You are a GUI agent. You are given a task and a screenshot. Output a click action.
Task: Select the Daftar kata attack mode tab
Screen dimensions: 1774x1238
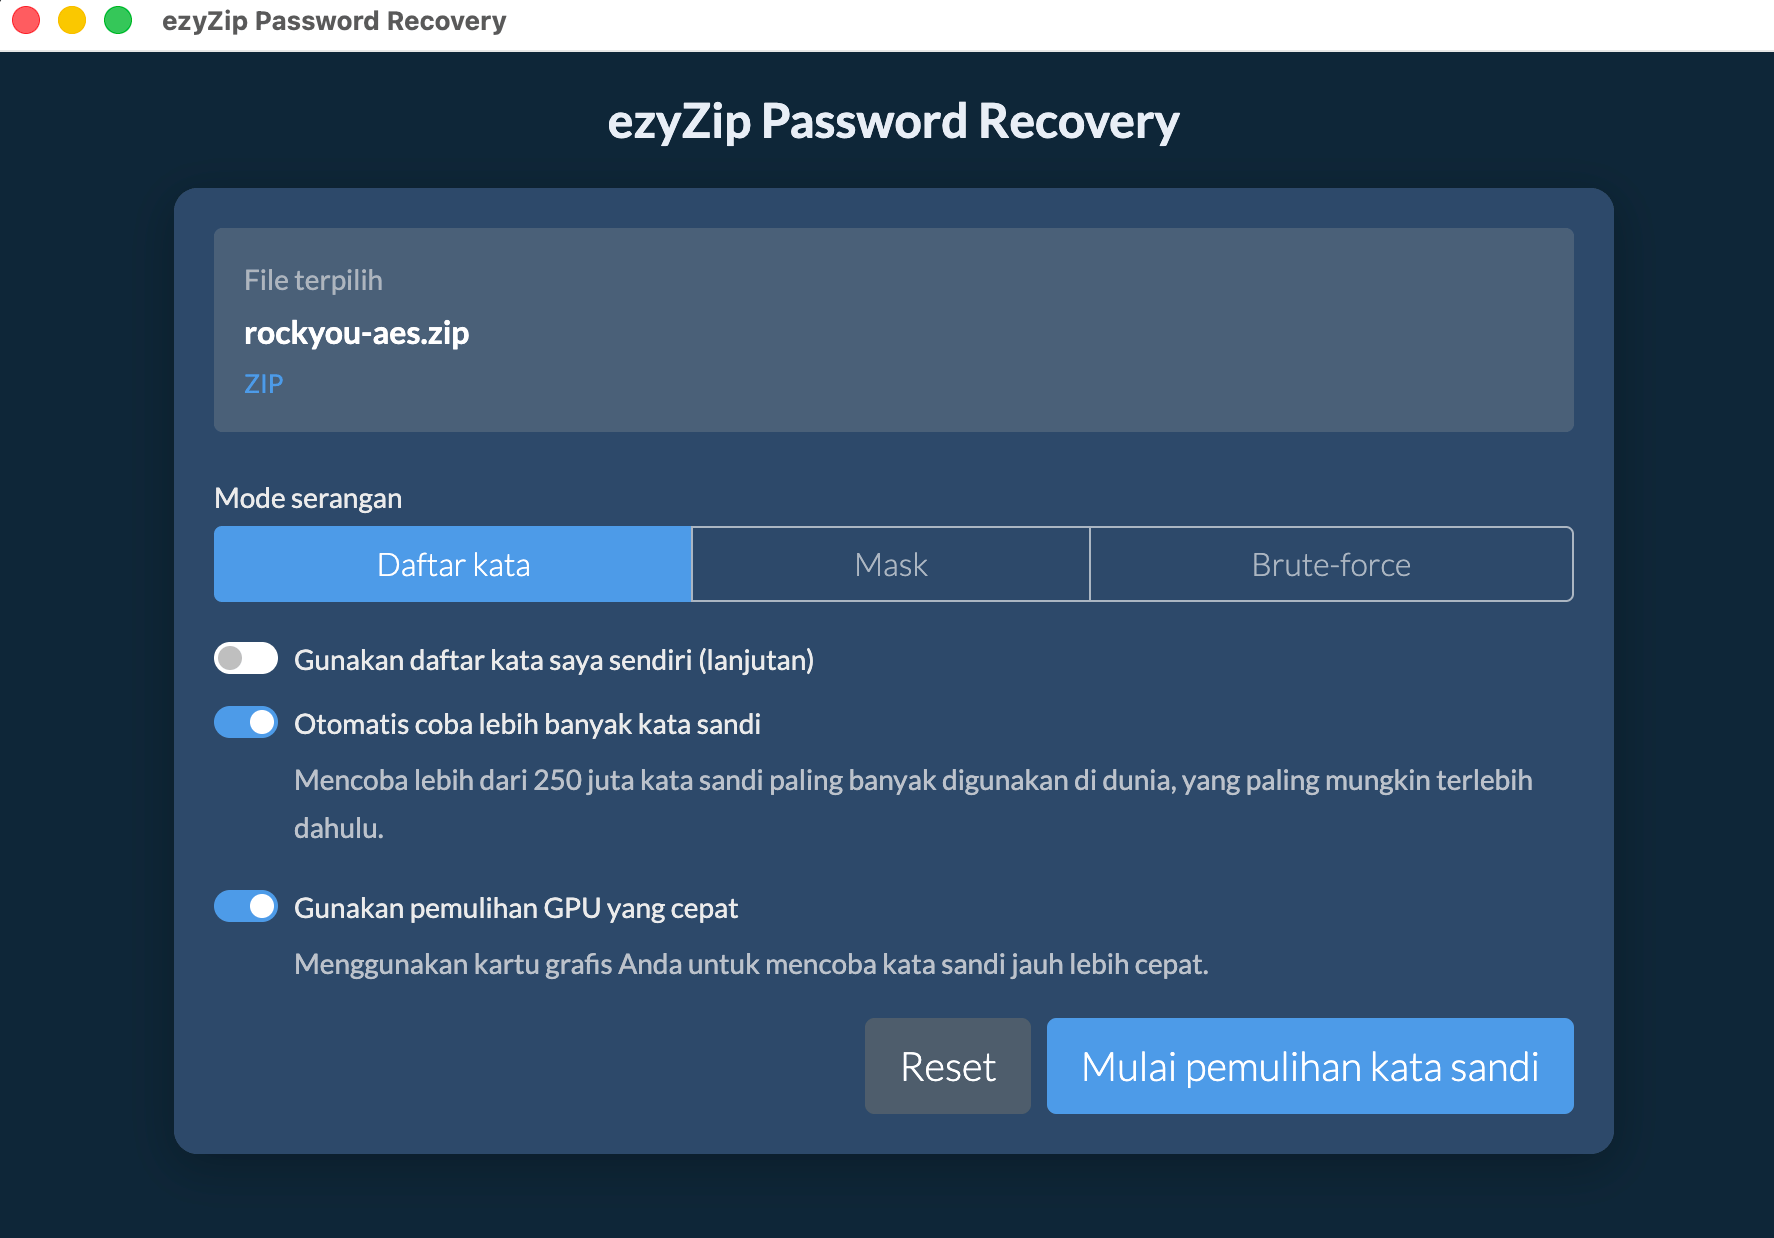click(x=453, y=564)
